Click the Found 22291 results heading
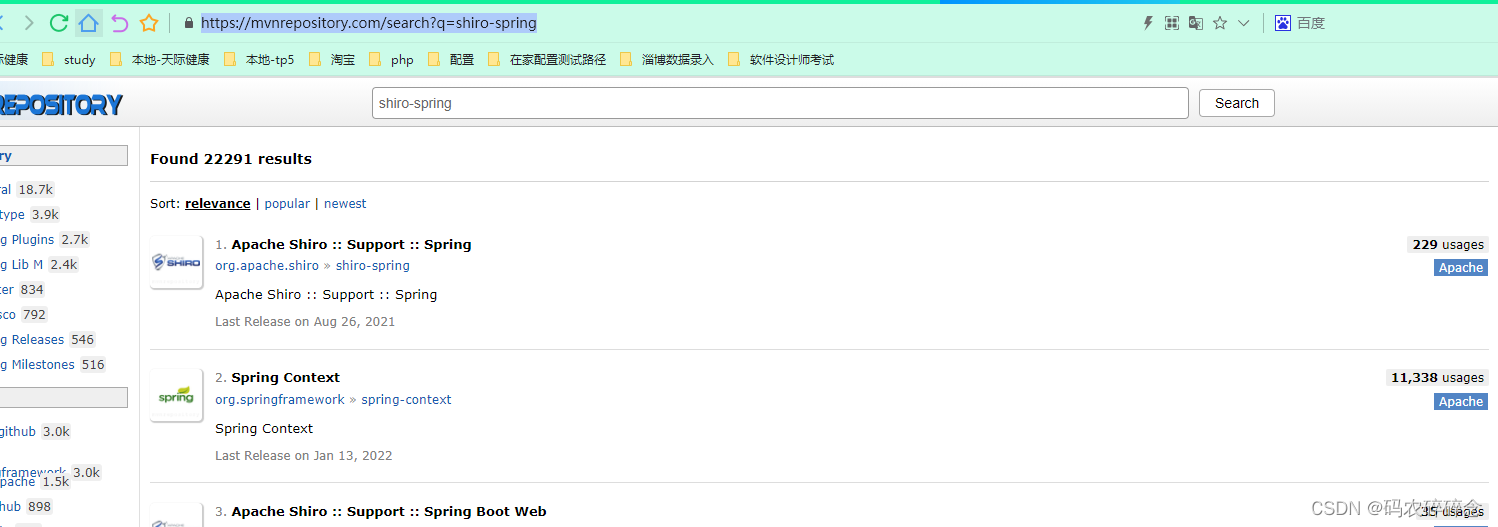 231,159
